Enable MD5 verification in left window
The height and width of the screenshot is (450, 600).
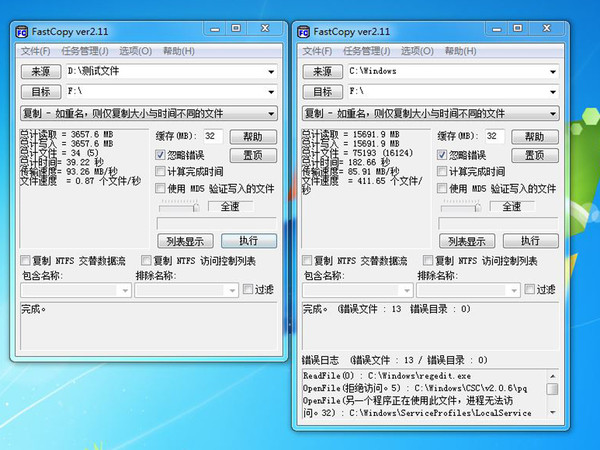160,188
